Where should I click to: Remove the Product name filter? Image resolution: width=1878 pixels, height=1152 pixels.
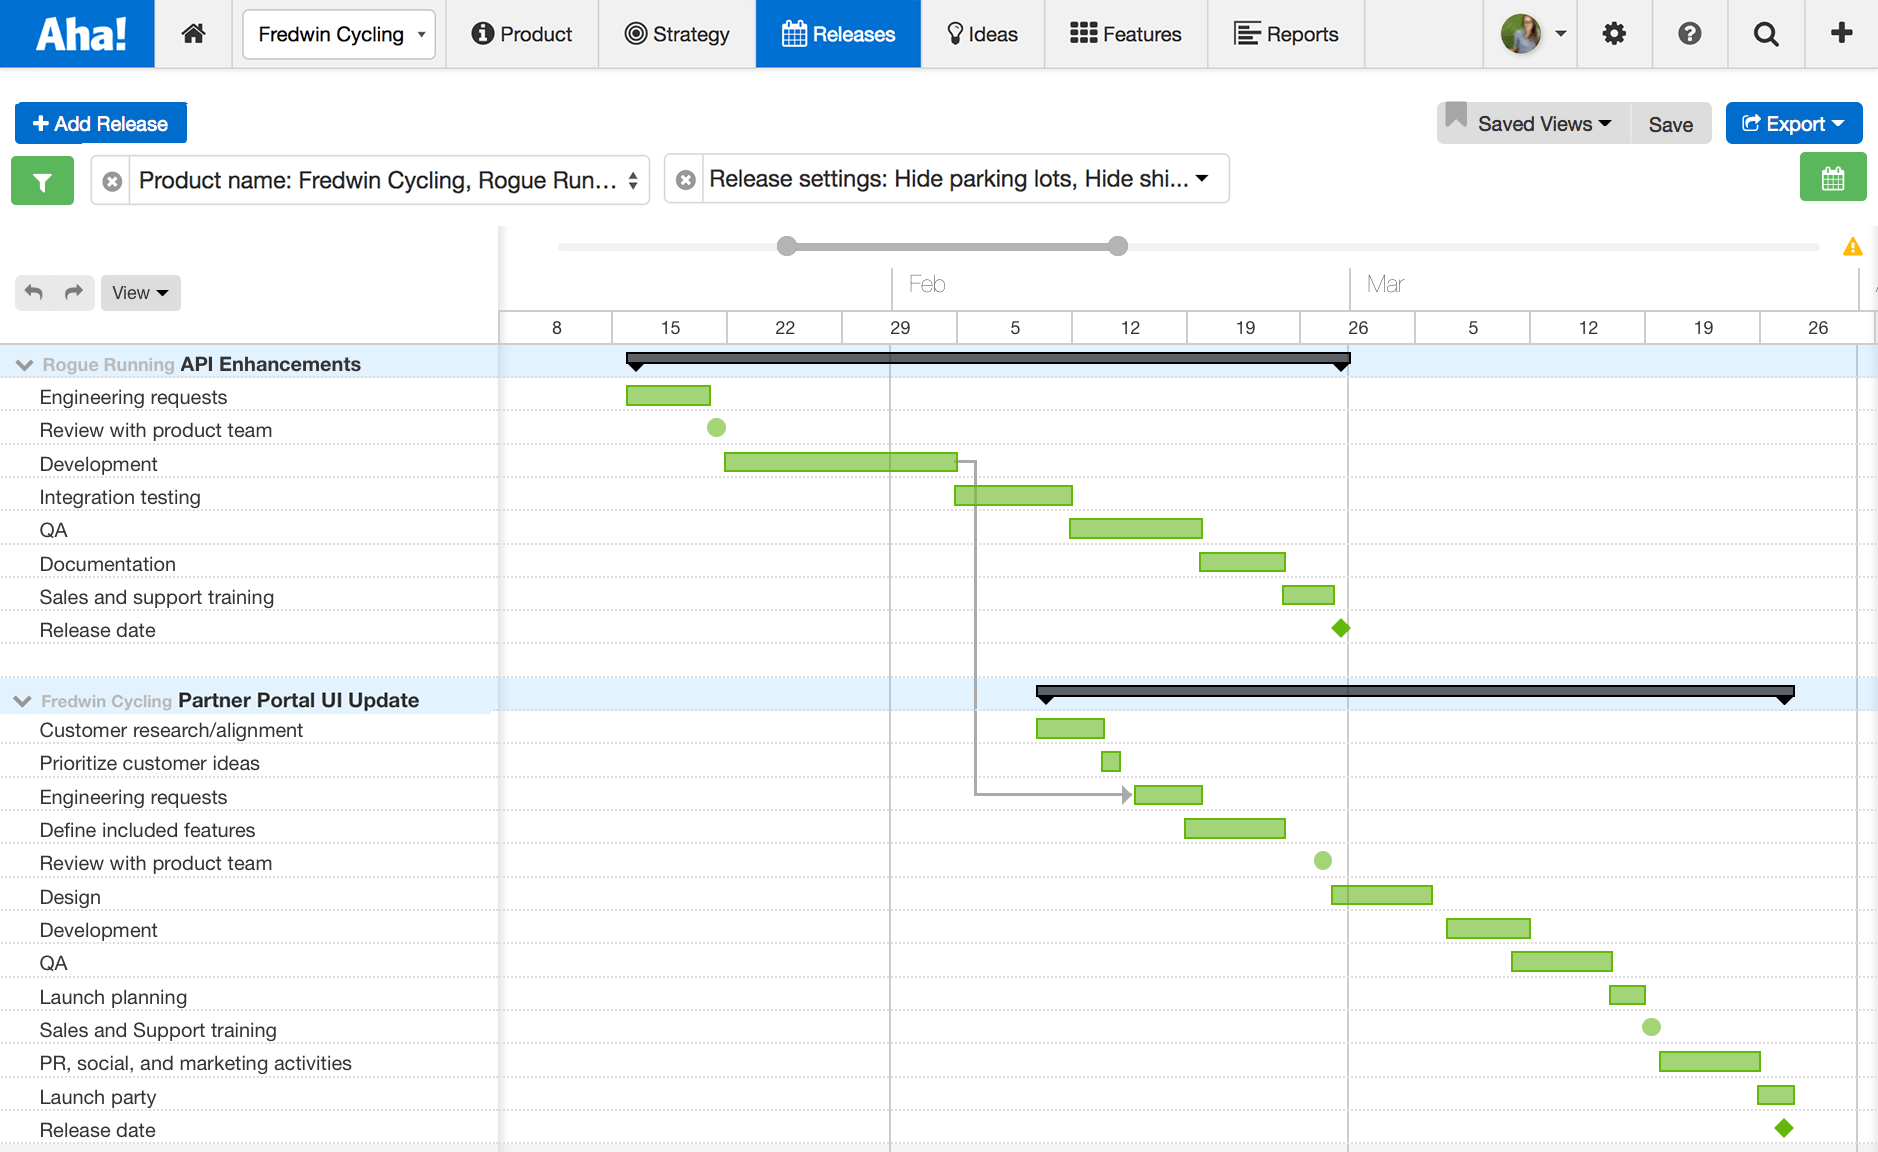coord(112,181)
